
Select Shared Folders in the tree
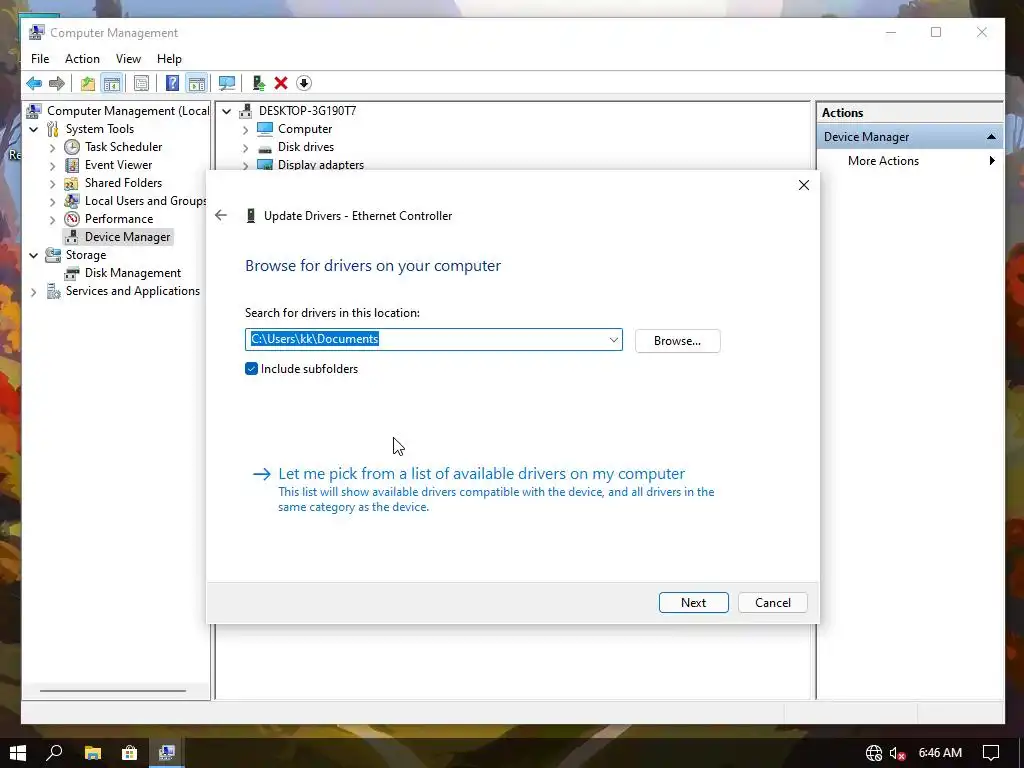(x=123, y=183)
